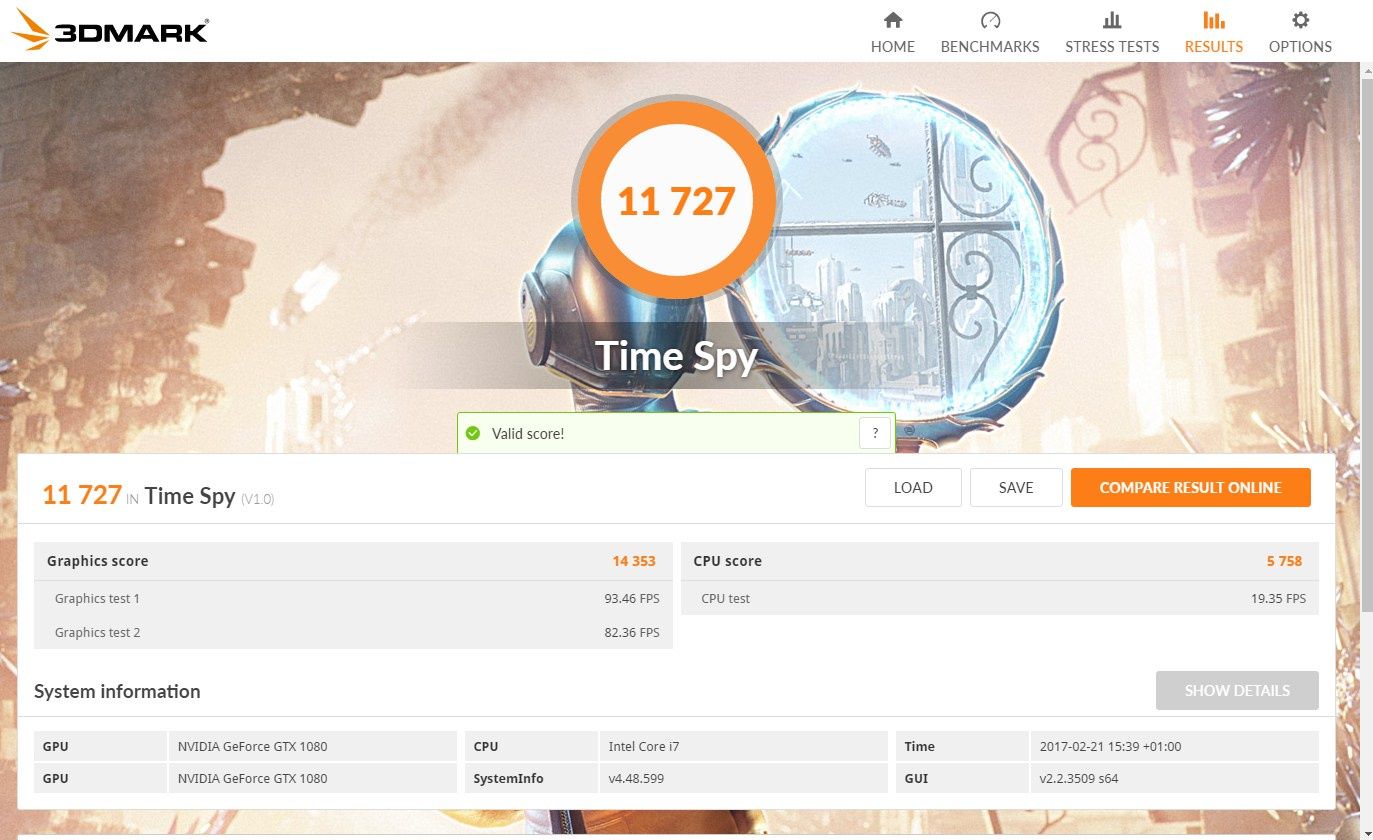Click COMPARE RESULT ONLINE button

pos(1190,487)
